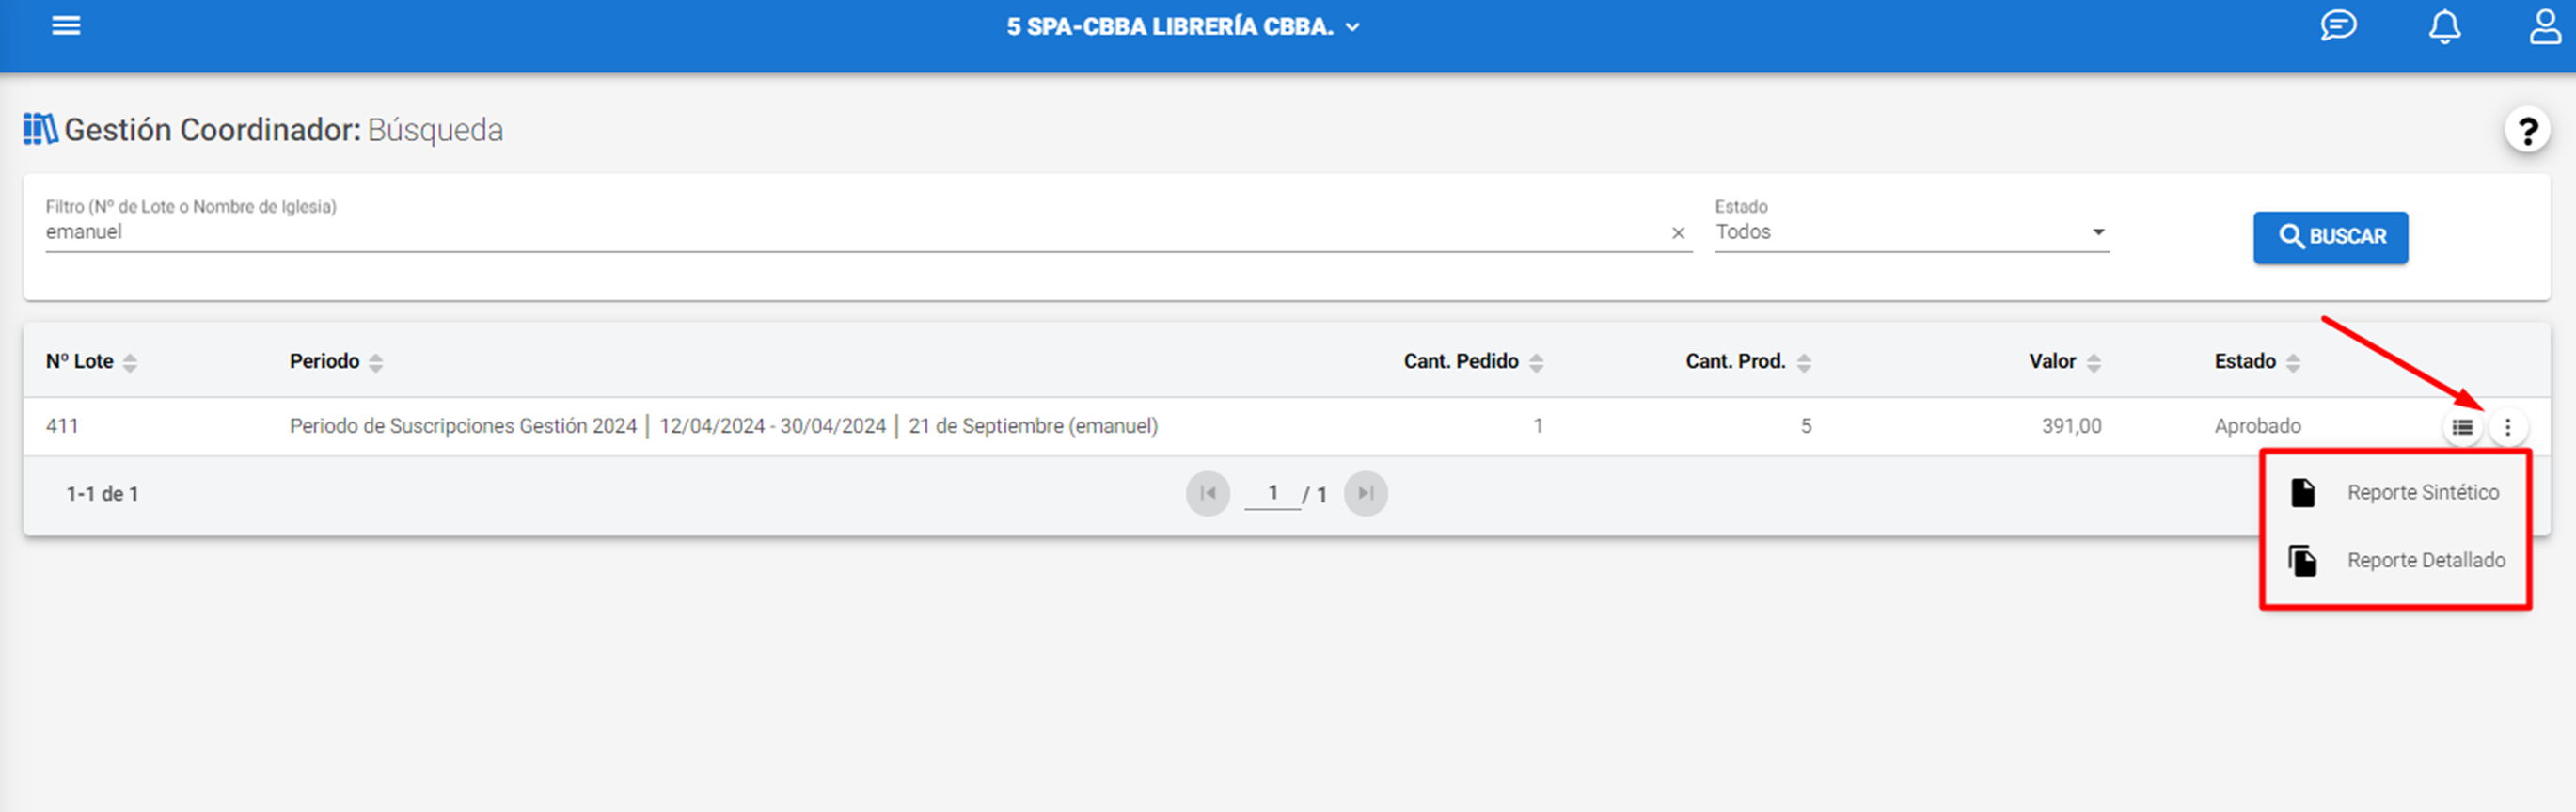Image resolution: width=2576 pixels, height=812 pixels.
Task: Click the help question mark button
Action: 2527,131
